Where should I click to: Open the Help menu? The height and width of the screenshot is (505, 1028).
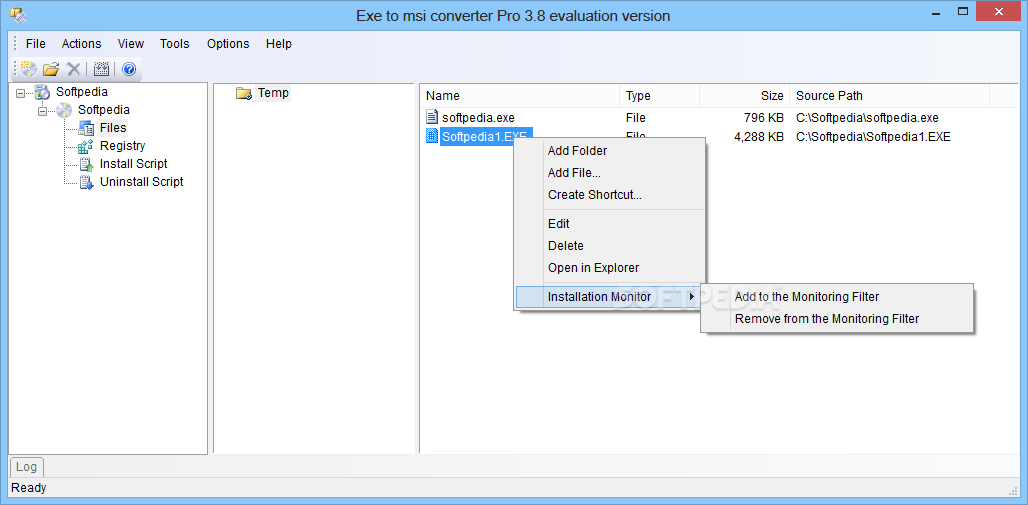click(279, 44)
